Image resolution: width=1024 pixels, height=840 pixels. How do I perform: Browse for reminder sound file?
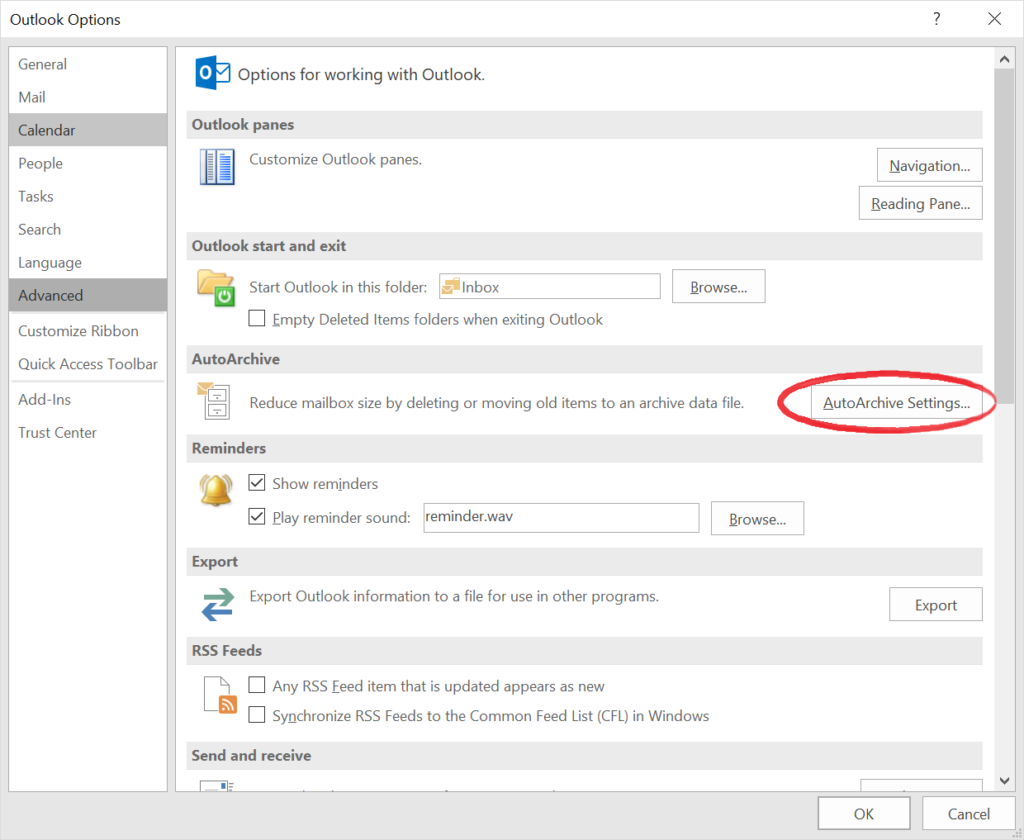tap(757, 519)
